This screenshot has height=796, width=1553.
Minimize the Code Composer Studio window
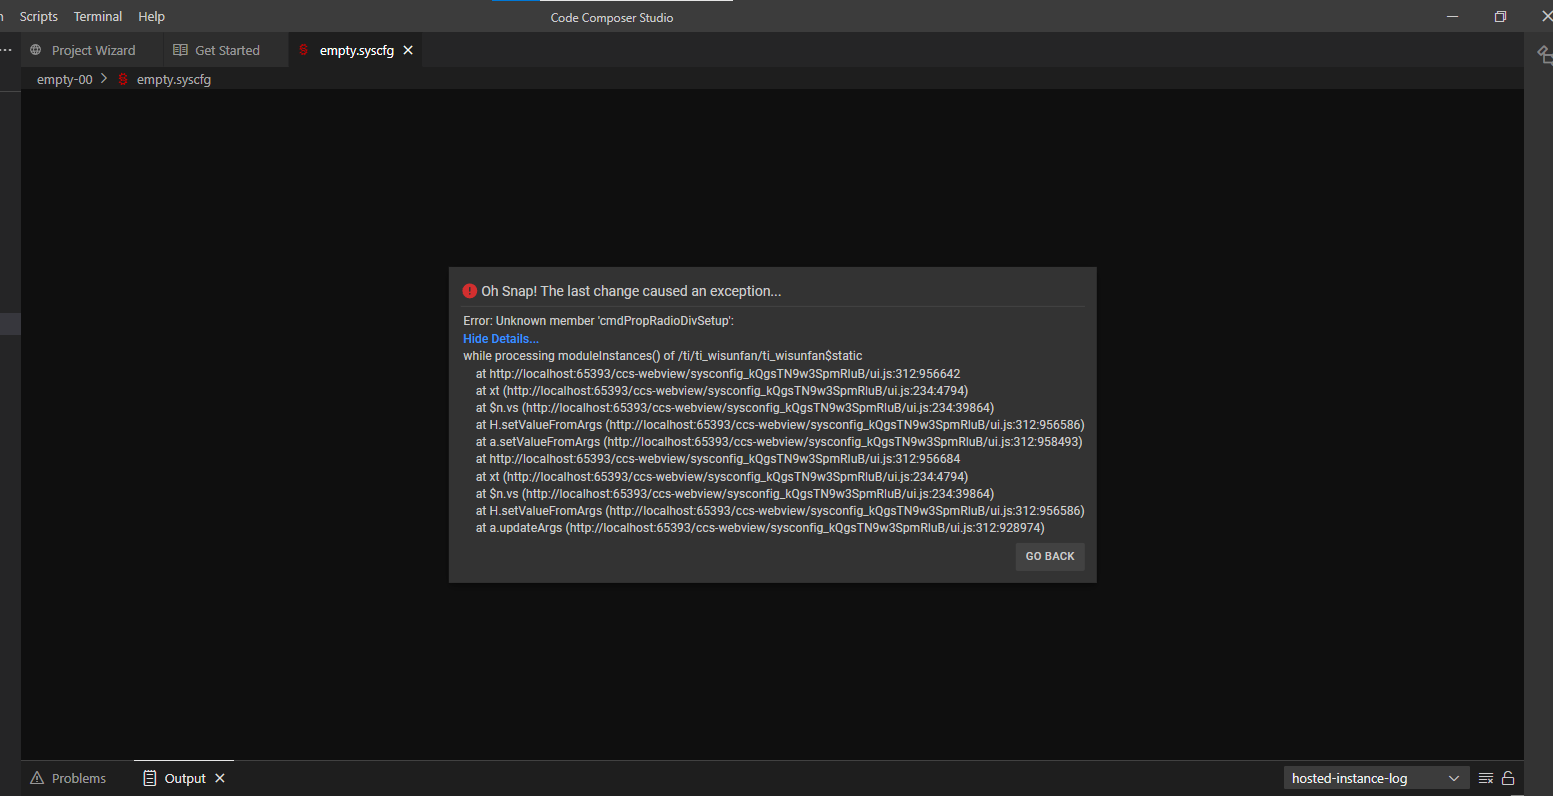click(x=1451, y=17)
